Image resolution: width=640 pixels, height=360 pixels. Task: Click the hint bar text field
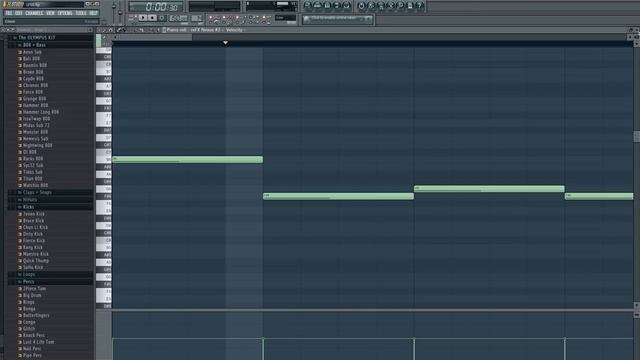[x=51, y=22]
